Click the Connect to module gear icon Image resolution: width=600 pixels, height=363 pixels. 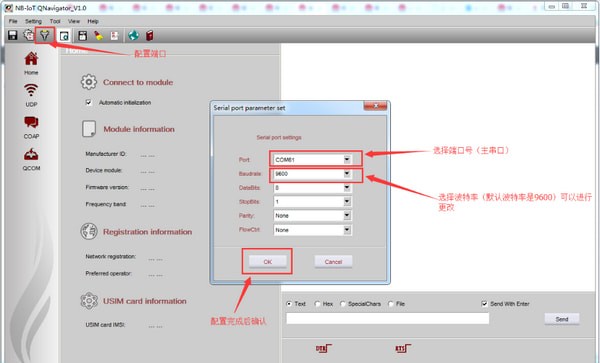tap(89, 82)
